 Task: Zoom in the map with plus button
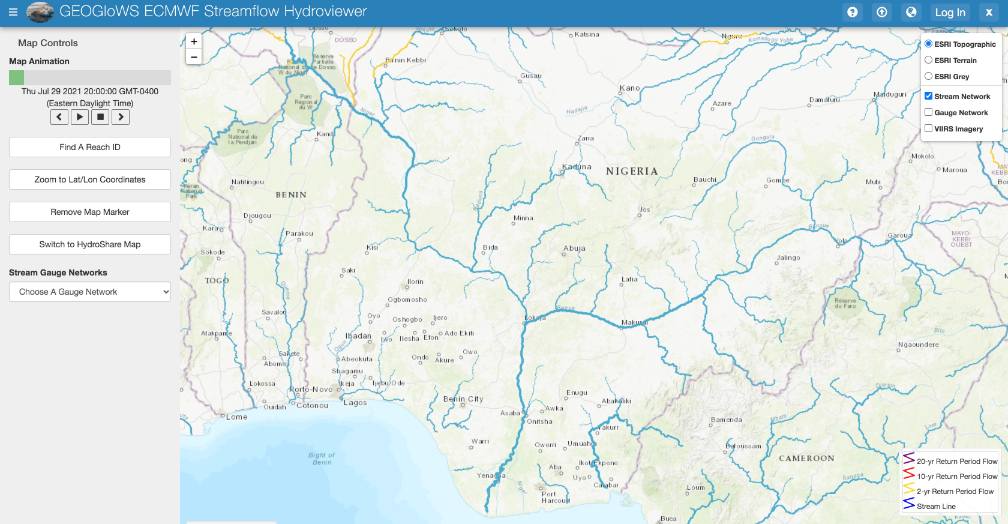click(194, 42)
